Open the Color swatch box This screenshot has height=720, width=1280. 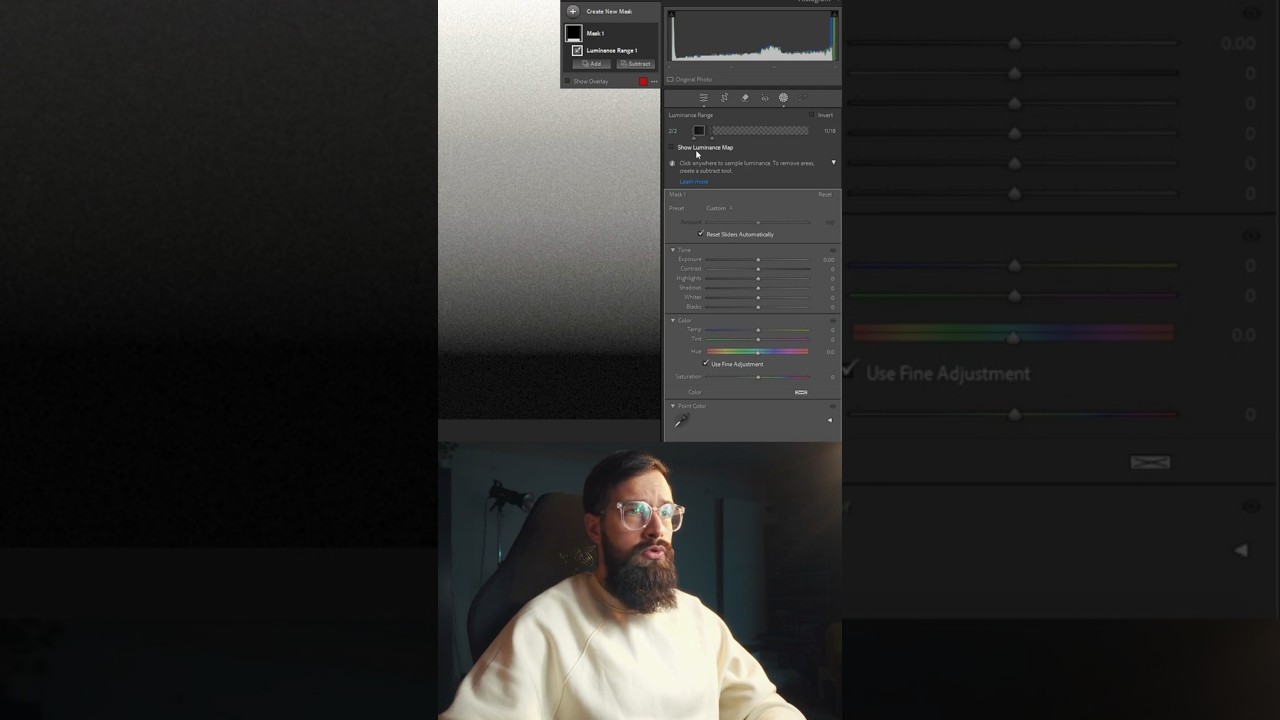801,392
